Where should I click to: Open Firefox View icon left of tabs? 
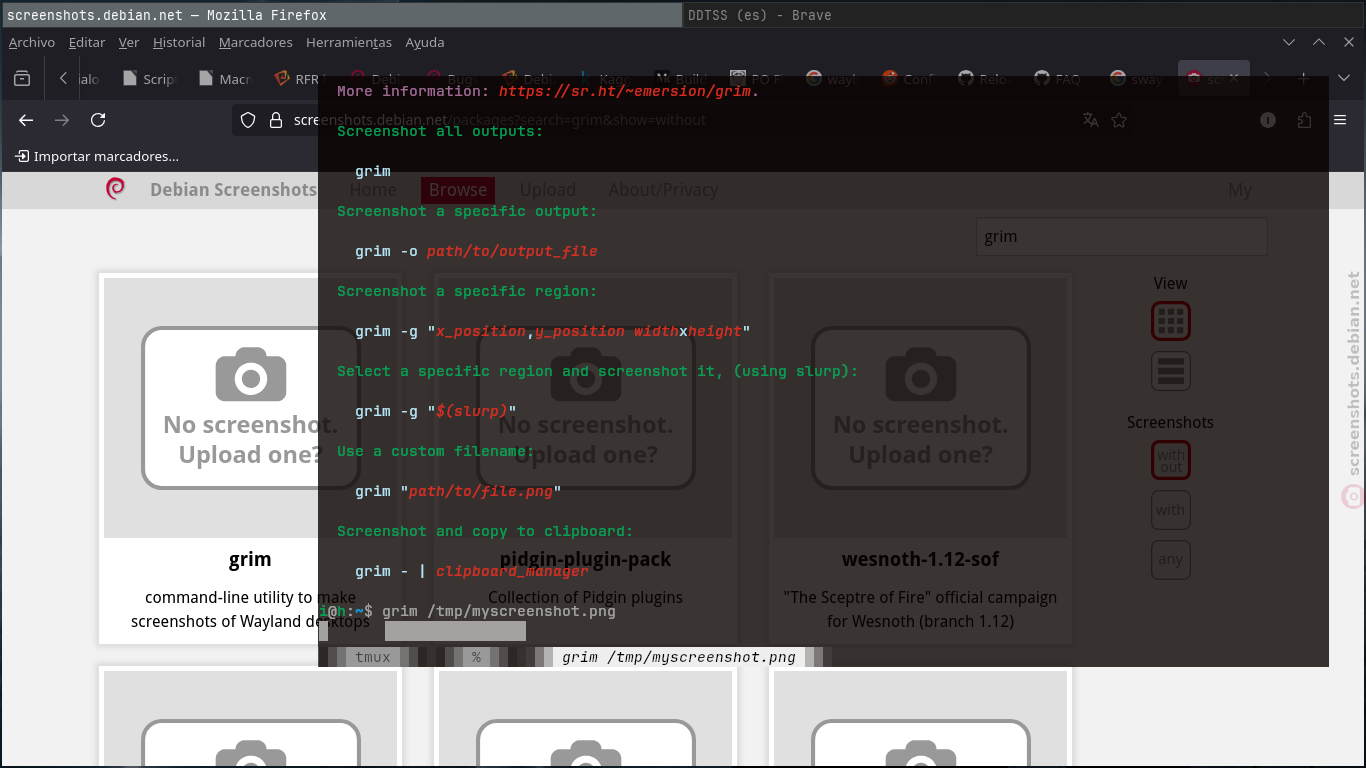point(22,79)
